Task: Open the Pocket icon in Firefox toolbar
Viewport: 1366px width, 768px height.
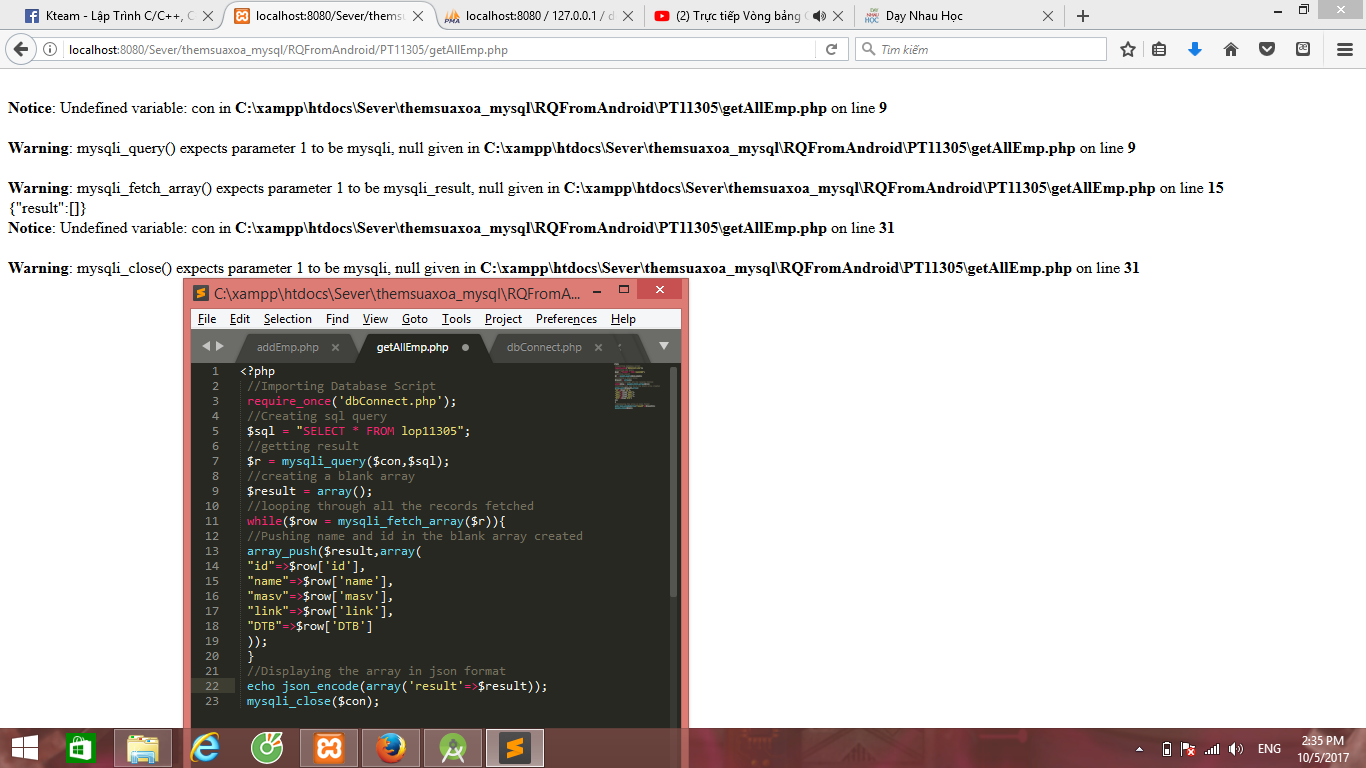Action: pyautogui.click(x=1267, y=49)
